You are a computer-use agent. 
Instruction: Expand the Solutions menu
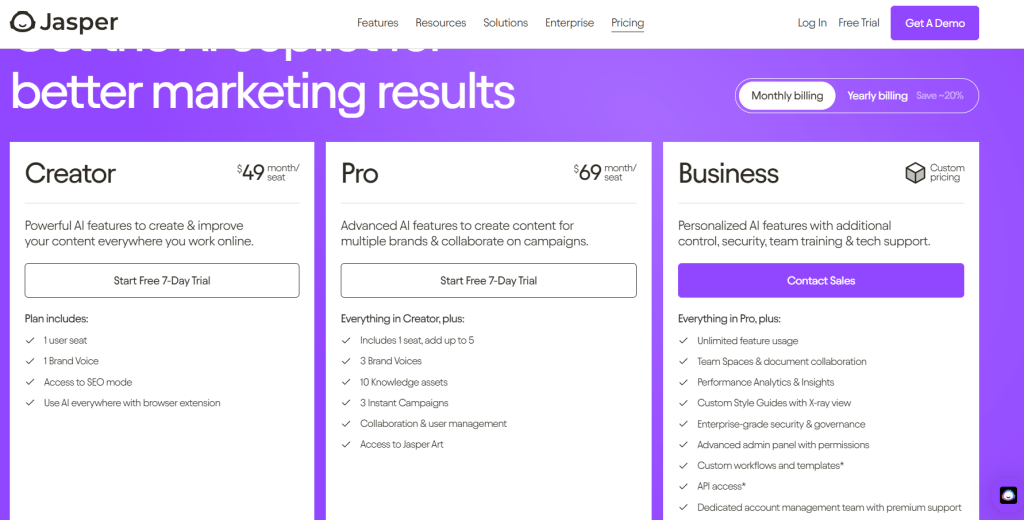coord(505,23)
